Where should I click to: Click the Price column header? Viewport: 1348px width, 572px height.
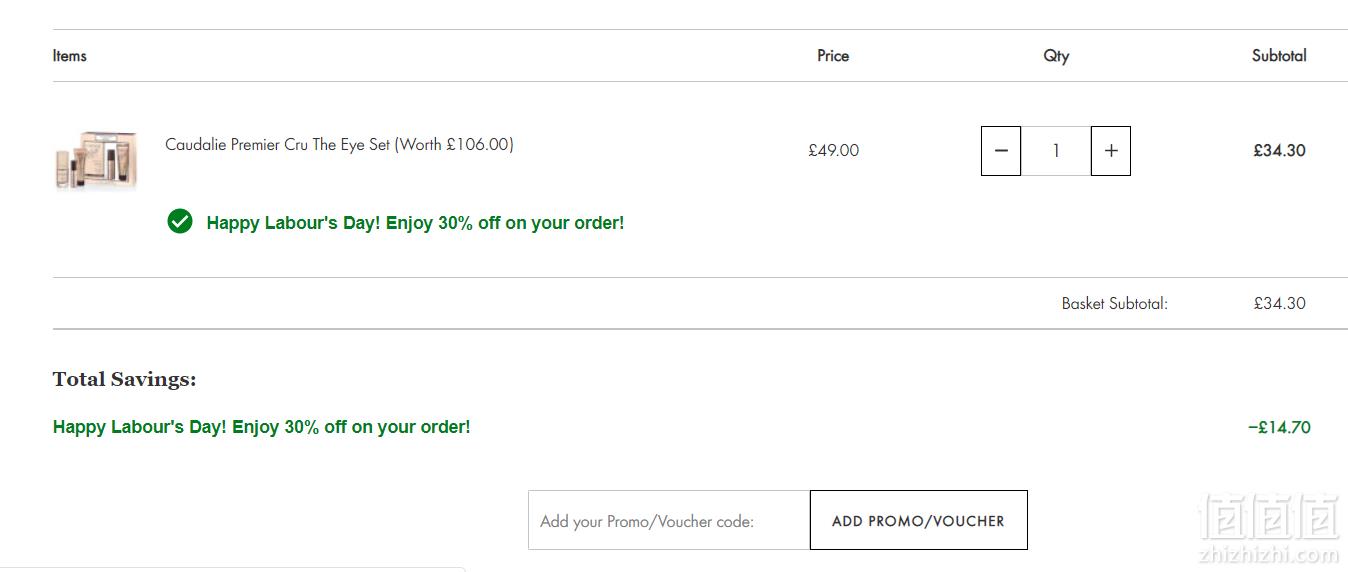click(833, 55)
